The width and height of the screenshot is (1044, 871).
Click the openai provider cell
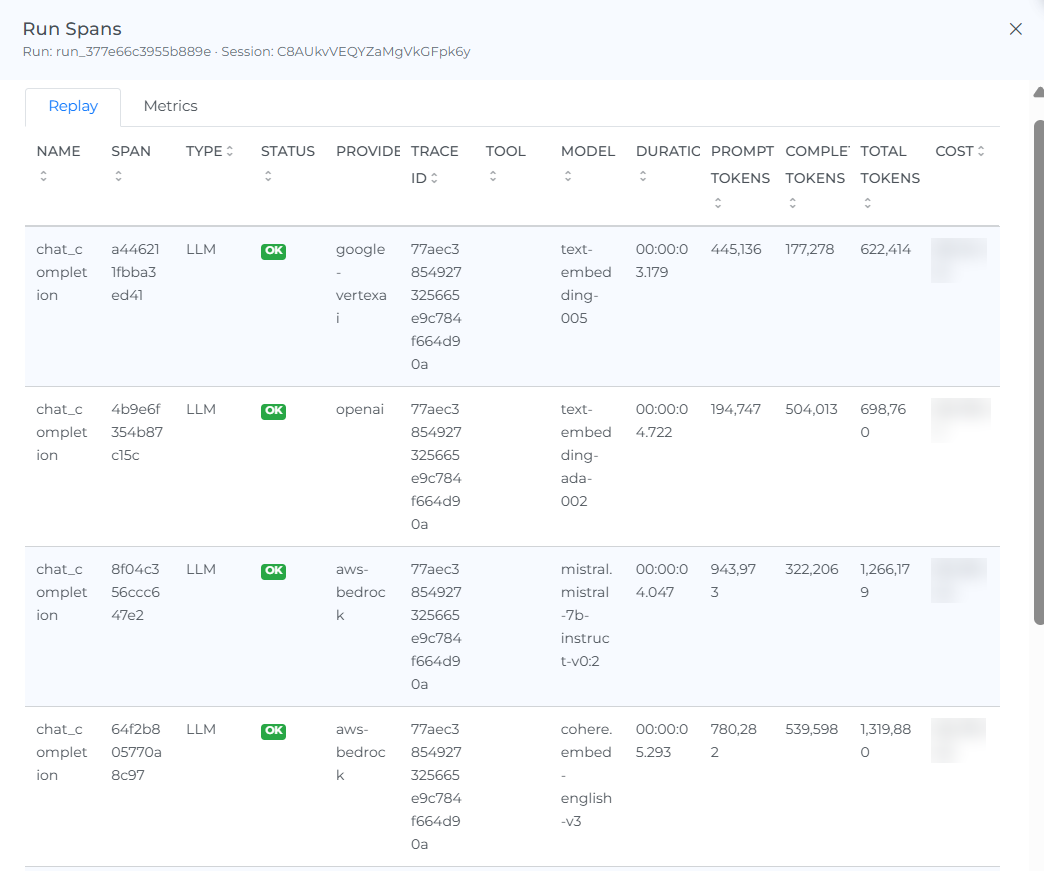pos(360,410)
